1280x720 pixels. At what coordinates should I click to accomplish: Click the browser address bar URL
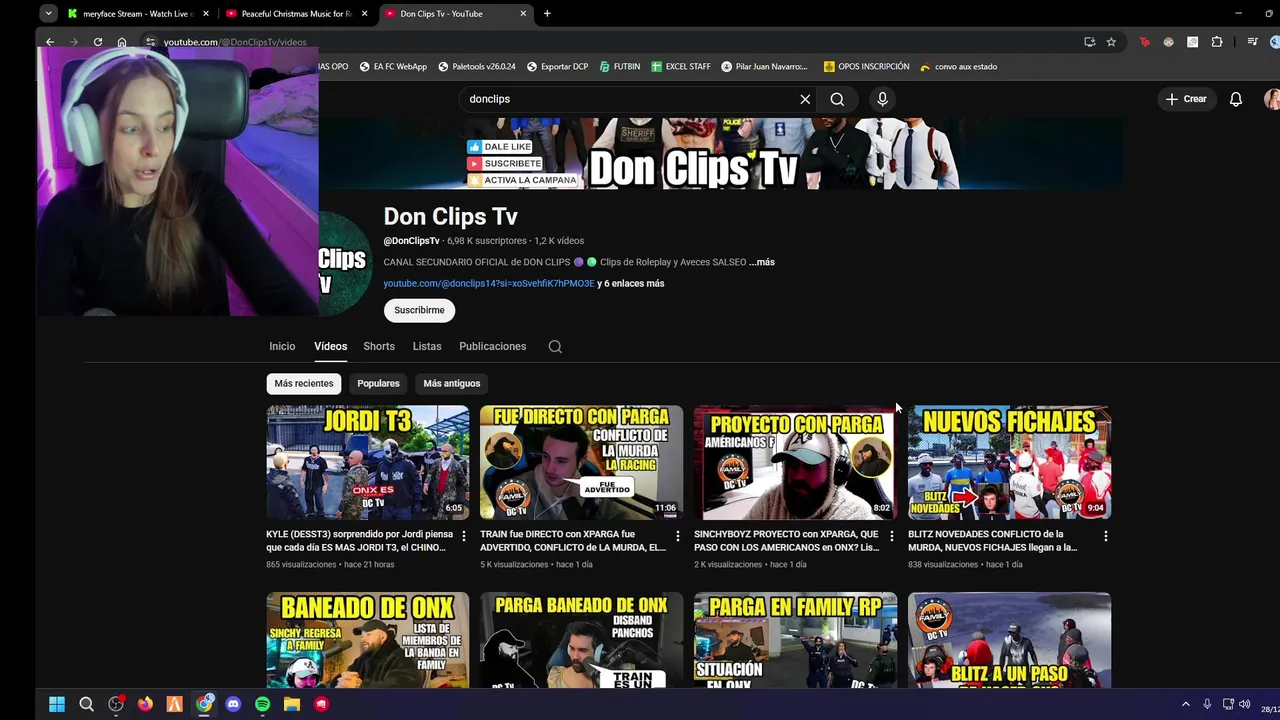pyautogui.click(x=235, y=42)
